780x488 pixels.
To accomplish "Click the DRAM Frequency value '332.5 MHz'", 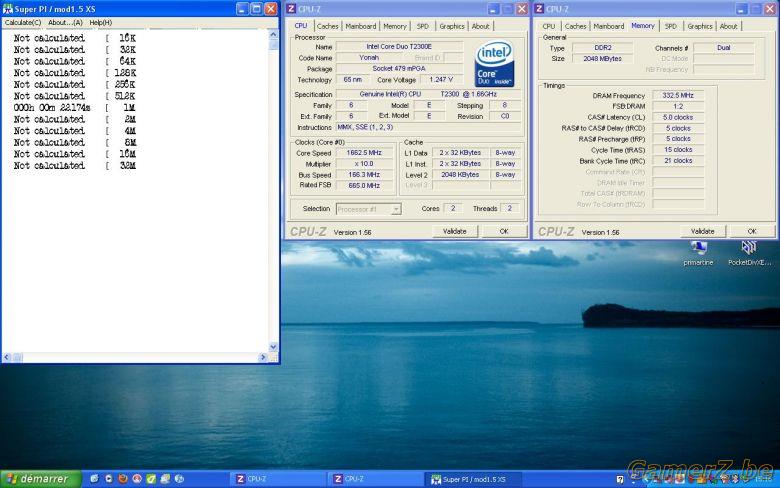I will point(678,96).
